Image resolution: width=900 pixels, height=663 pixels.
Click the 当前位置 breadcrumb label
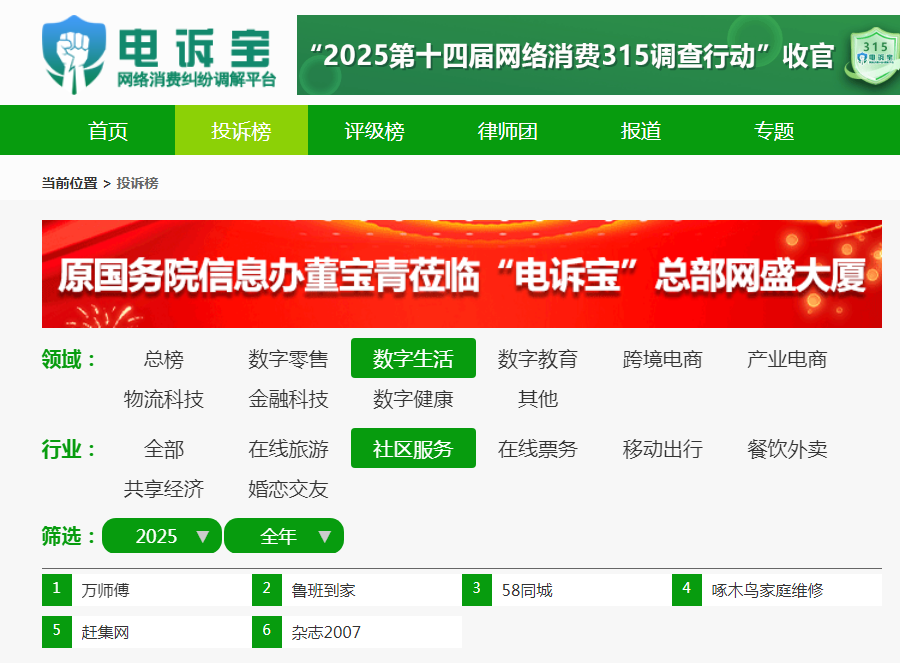coord(69,183)
